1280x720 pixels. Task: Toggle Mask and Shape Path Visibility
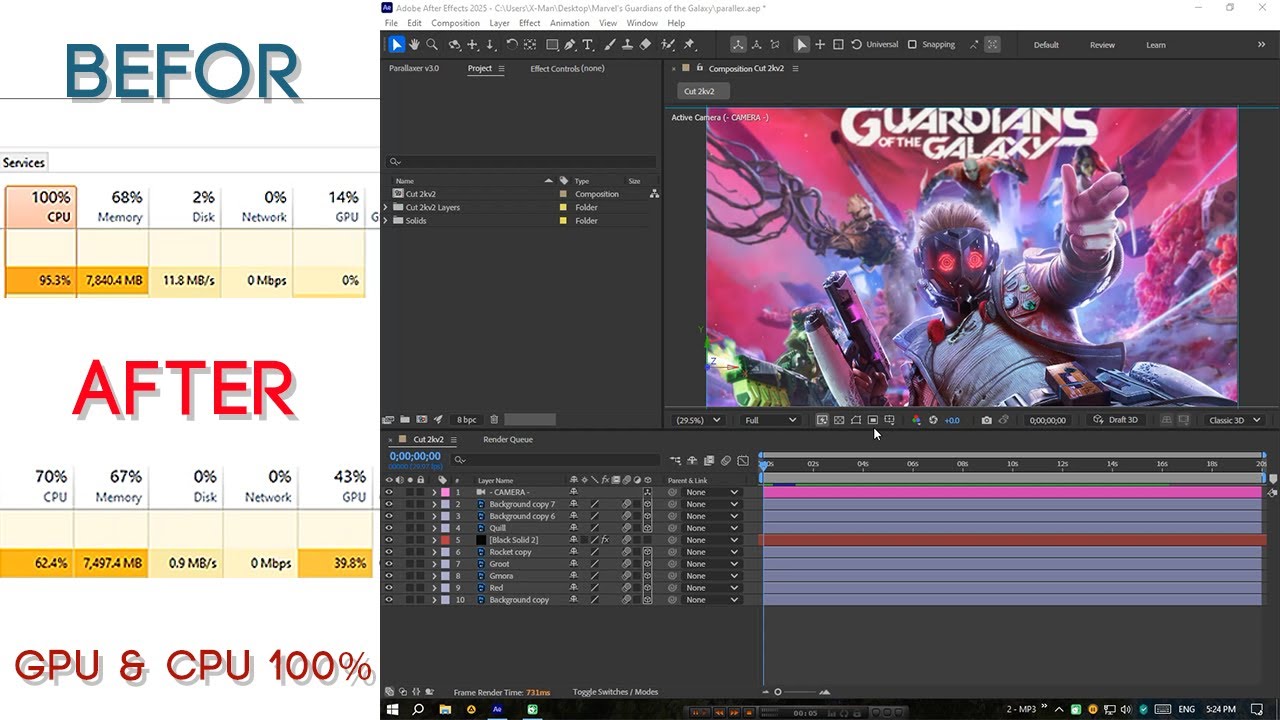tap(856, 420)
